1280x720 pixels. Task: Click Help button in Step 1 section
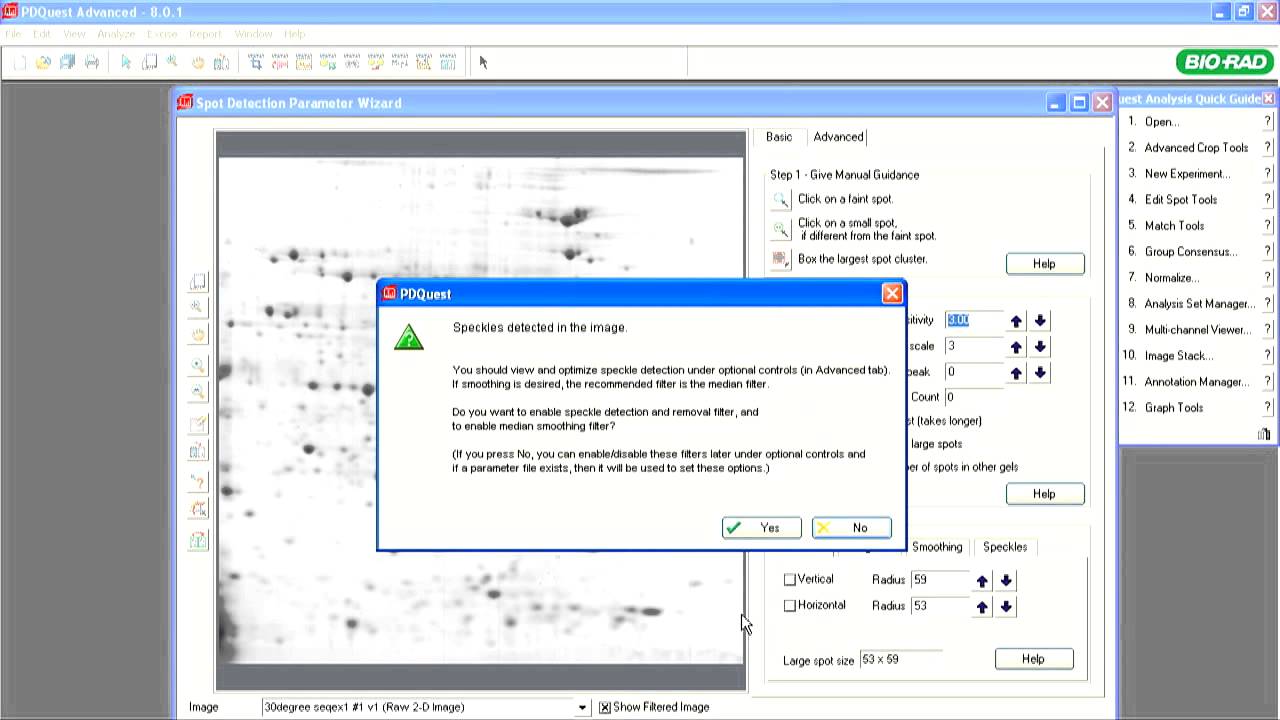click(1044, 264)
